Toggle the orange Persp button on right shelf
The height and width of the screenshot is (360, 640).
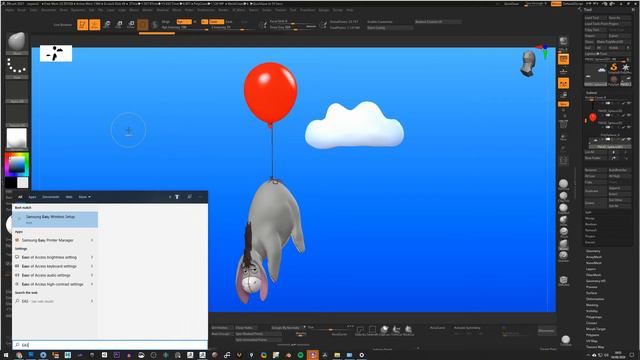(x=564, y=60)
